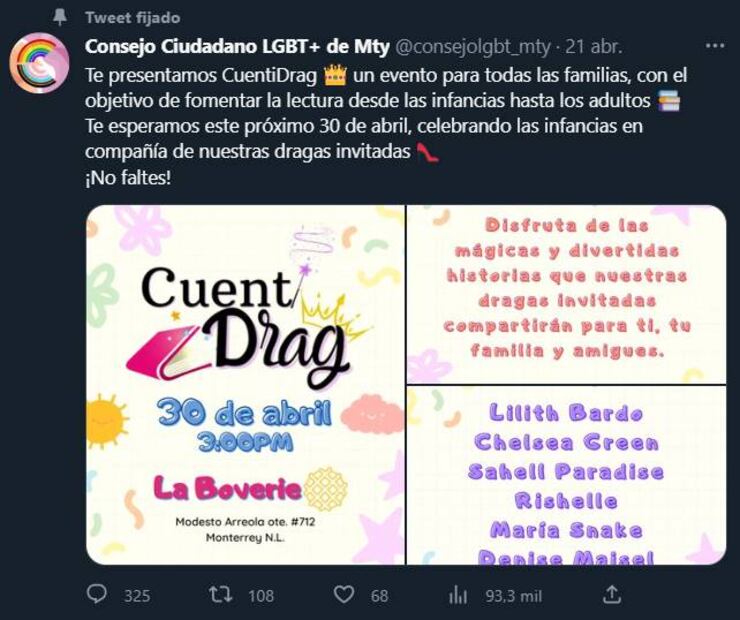Click the reply speech bubble icon
This screenshot has width=740, height=620.
pyautogui.click(x=97, y=595)
